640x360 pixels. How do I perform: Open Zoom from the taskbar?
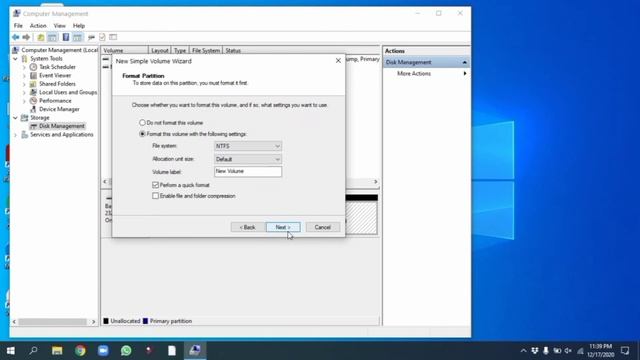coord(103,351)
